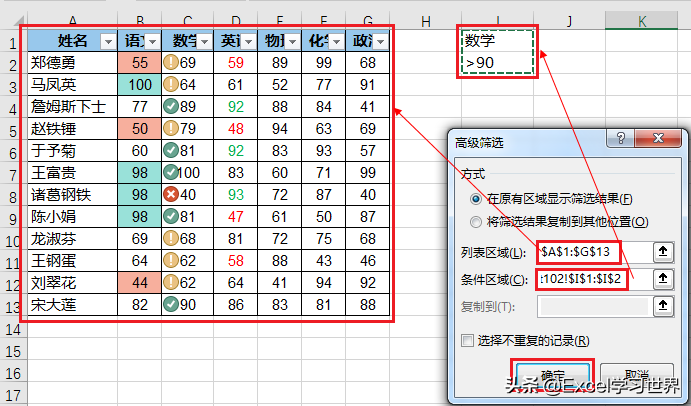Click column header J
691x406 pixels.
[569, 21]
